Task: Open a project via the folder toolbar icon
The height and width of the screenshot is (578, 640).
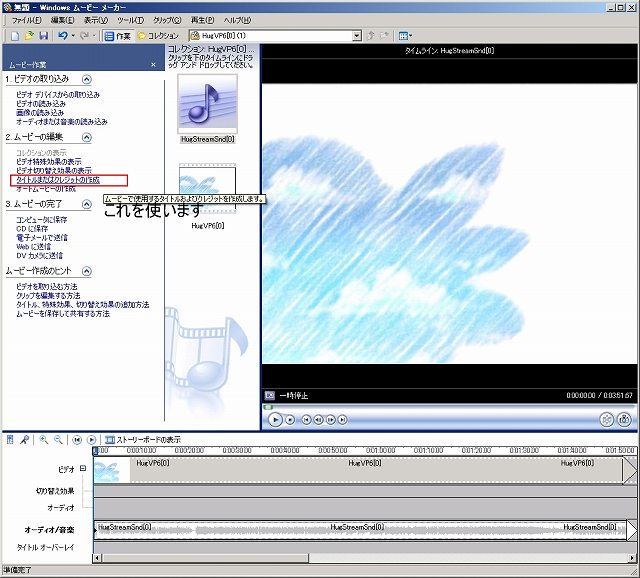Action: 29,36
